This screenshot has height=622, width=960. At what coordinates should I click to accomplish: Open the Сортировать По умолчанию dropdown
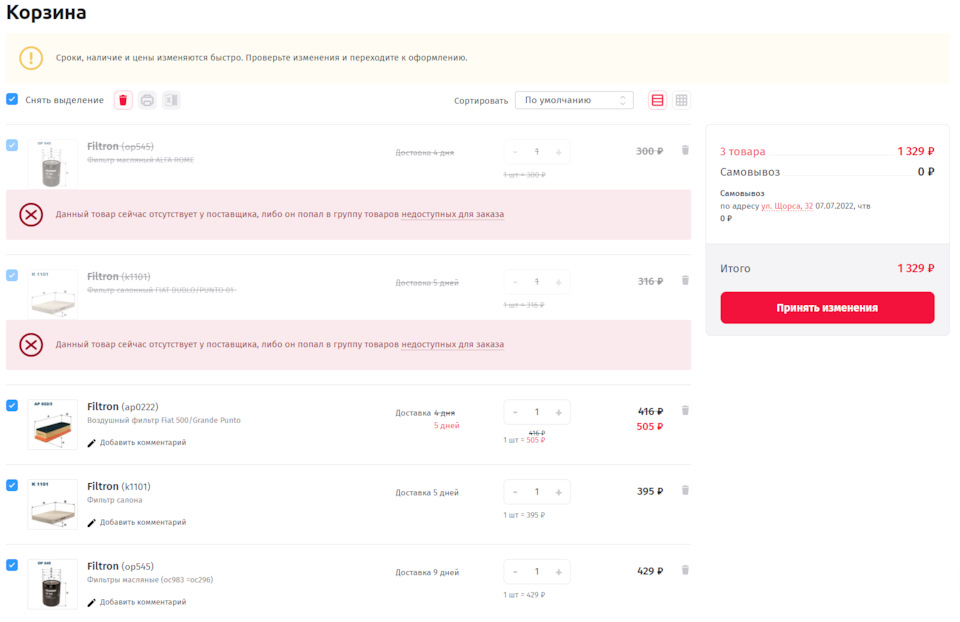tap(574, 100)
